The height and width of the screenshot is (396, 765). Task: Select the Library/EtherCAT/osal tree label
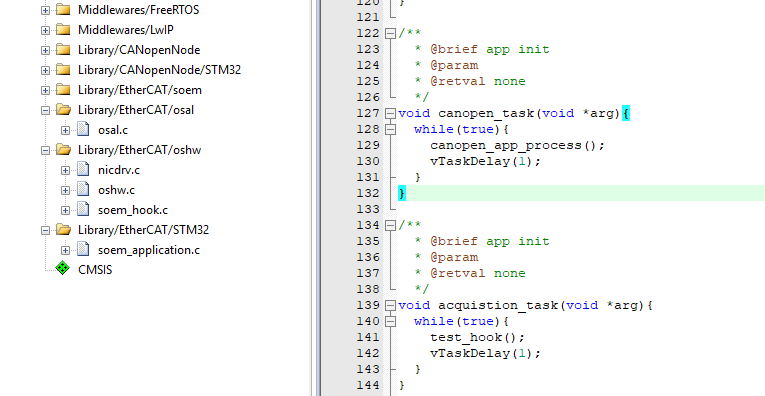coord(136,110)
